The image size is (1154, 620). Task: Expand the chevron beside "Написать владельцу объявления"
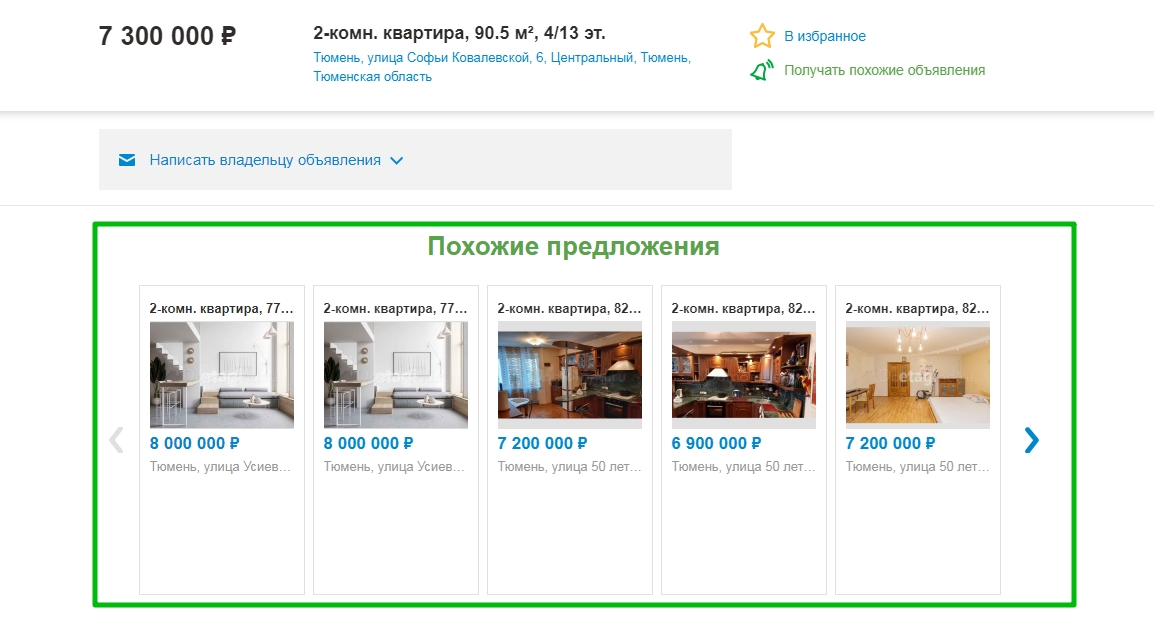pos(397,161)
